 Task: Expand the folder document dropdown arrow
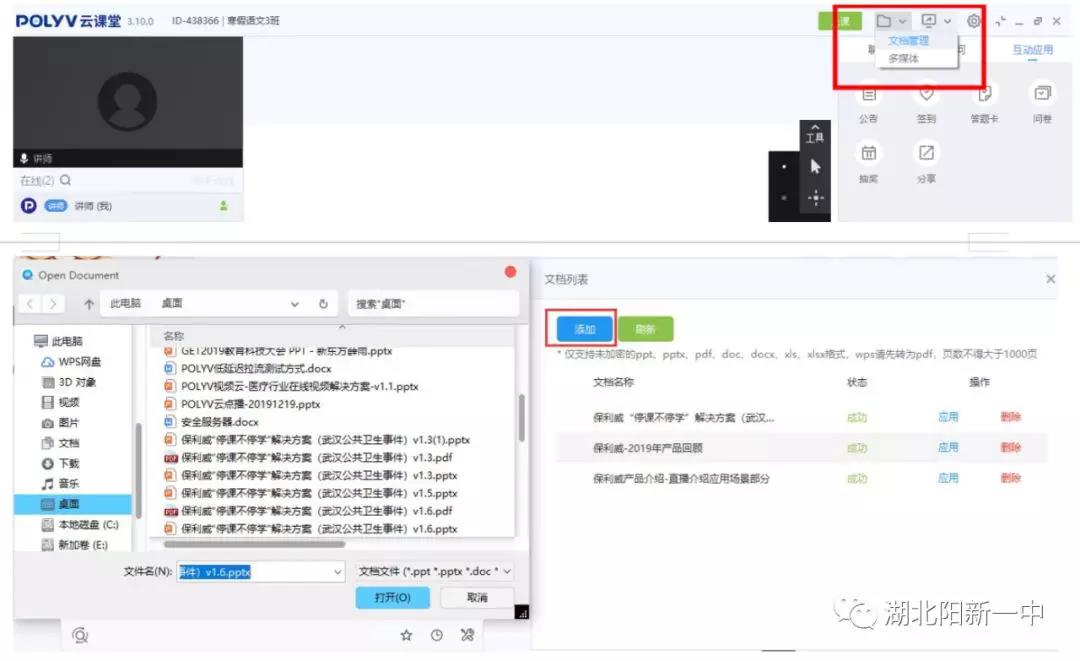(902, 21)
